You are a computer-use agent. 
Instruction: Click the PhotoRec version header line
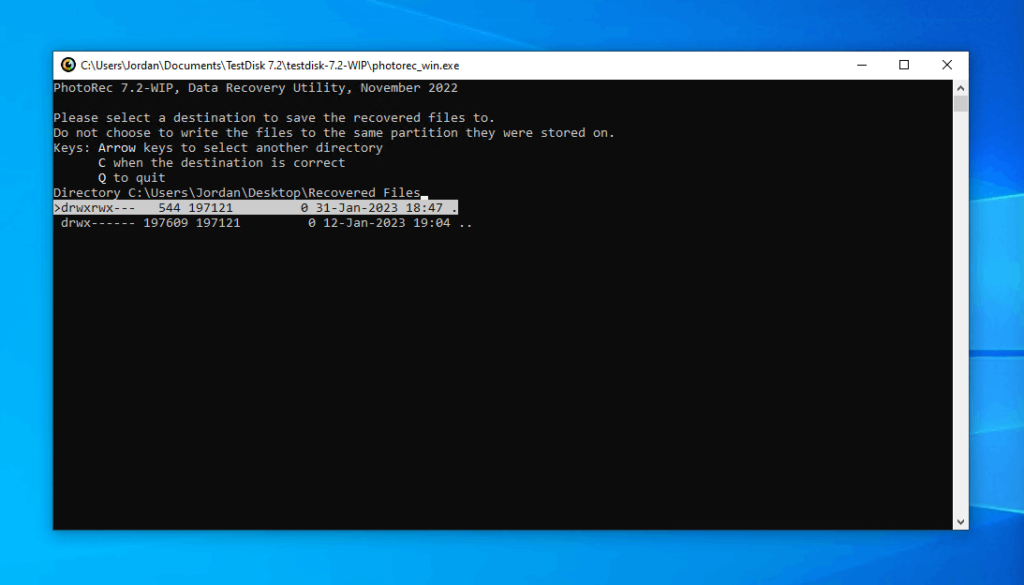pos(256,87)
